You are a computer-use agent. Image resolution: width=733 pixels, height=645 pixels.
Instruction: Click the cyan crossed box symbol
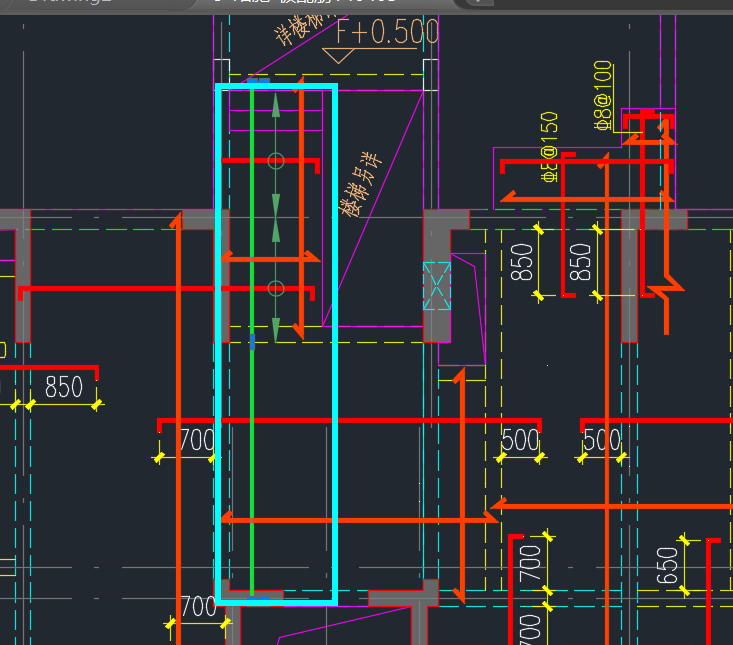click(437, 286)
